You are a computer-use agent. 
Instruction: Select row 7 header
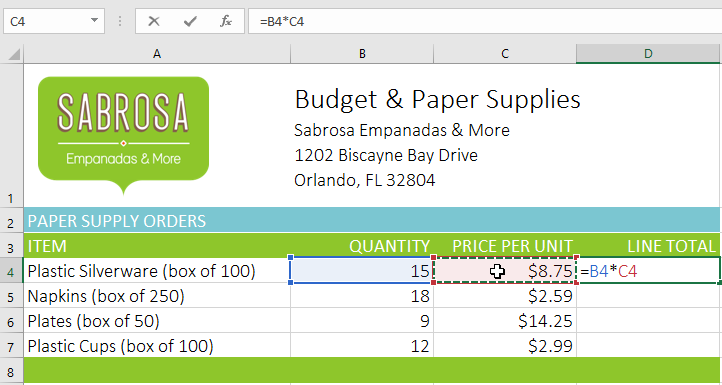pyautogui.click(x=12, y=346)
